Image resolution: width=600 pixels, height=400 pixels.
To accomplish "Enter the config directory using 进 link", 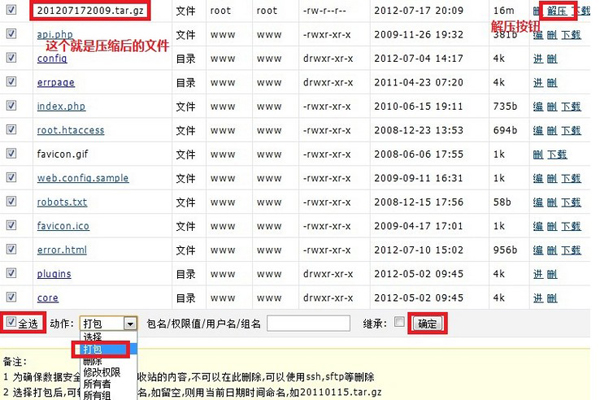I will (538, 58).
